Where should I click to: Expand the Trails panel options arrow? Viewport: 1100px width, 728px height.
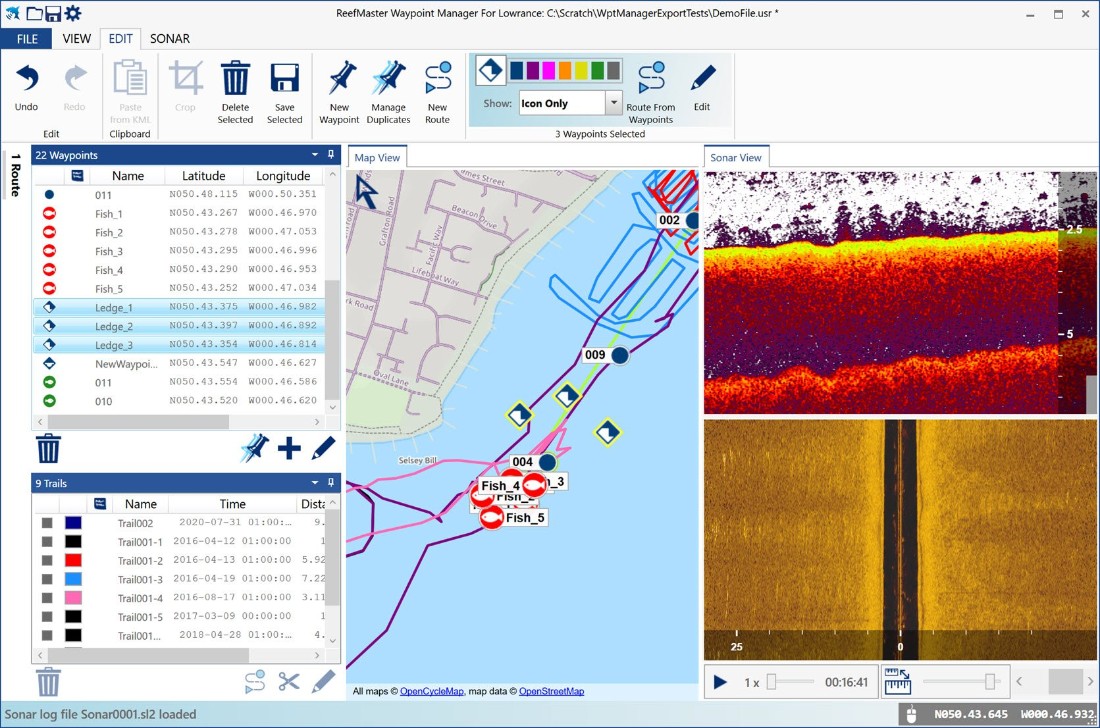point(316,483)
